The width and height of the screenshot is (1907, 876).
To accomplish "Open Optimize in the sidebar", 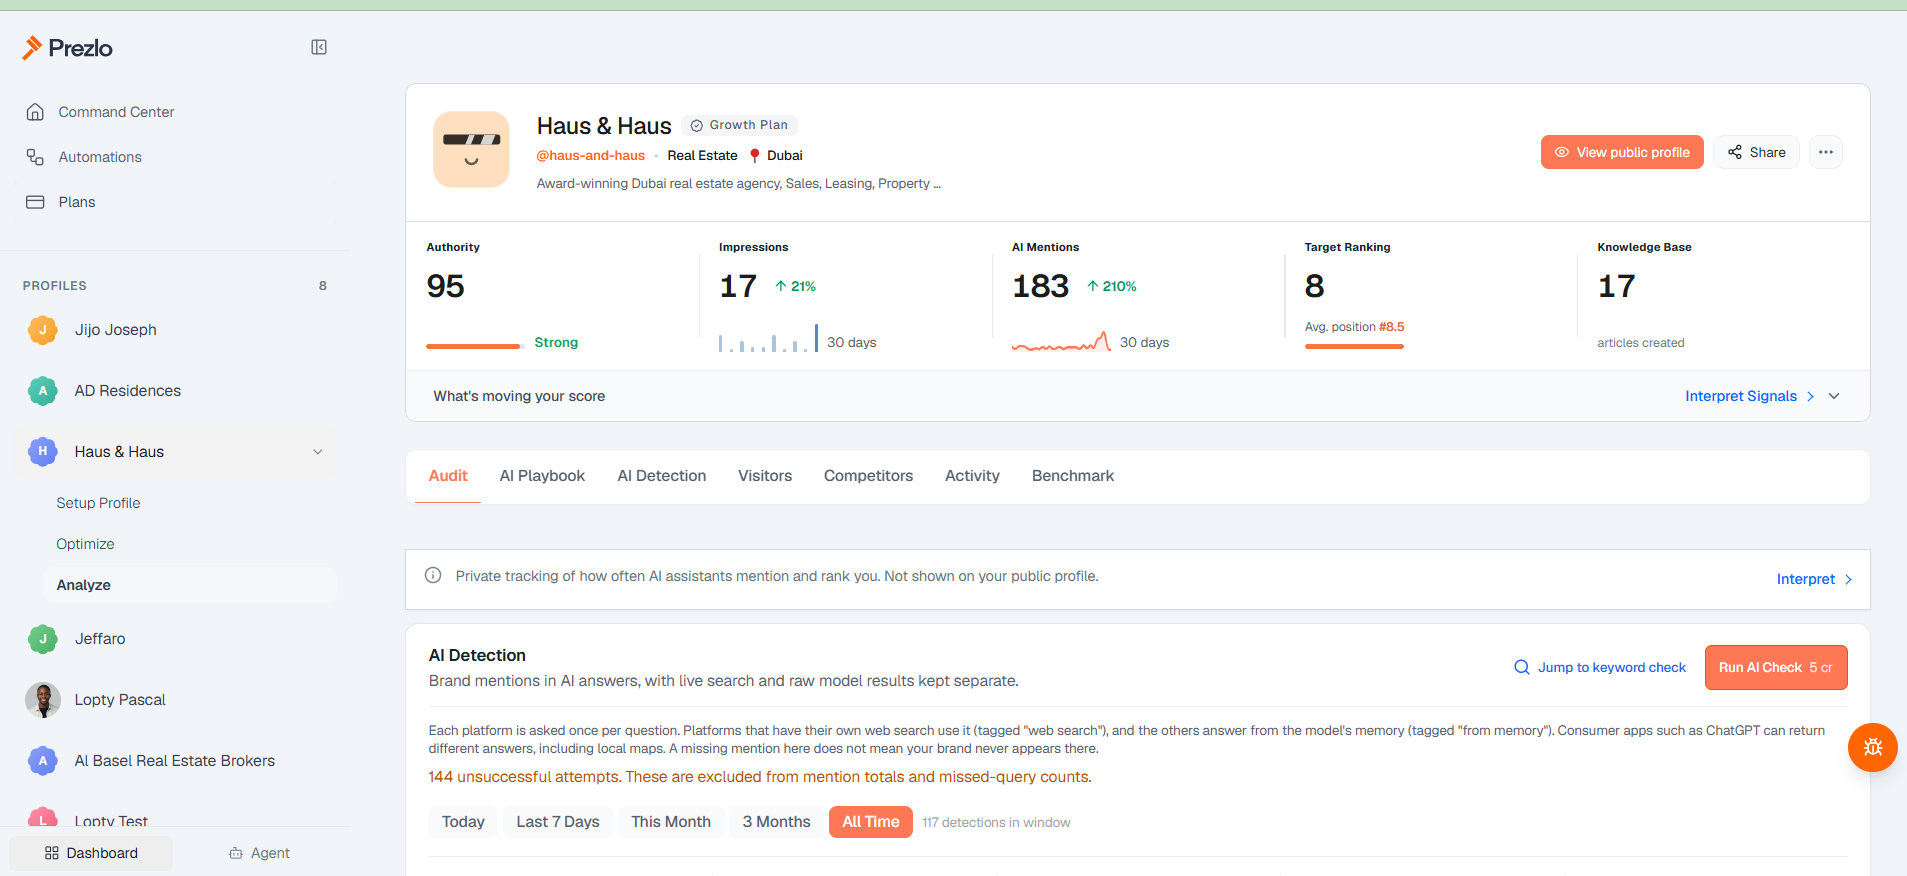I will click(85, 544).
